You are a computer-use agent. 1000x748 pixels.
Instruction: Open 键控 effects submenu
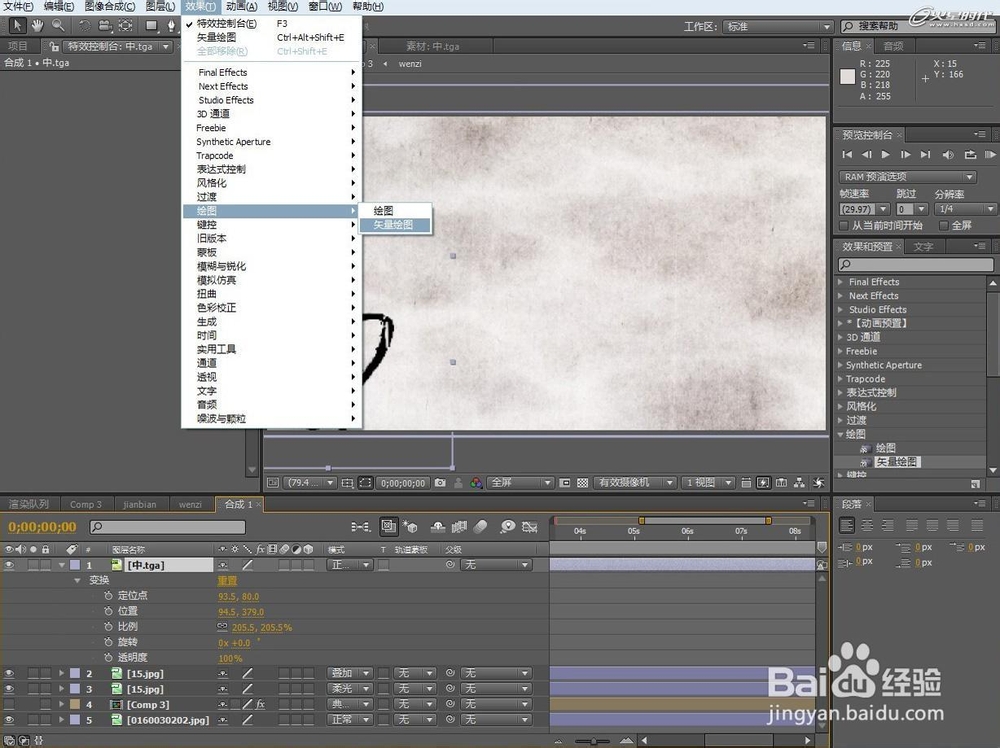[x=272, y=224]
